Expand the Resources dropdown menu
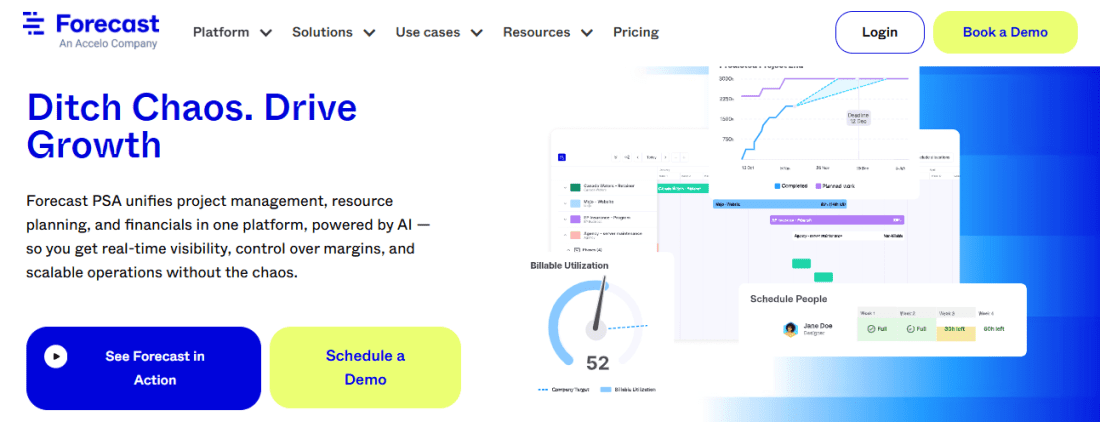This screenshot has height=422, width=1100. pos(548,32)
